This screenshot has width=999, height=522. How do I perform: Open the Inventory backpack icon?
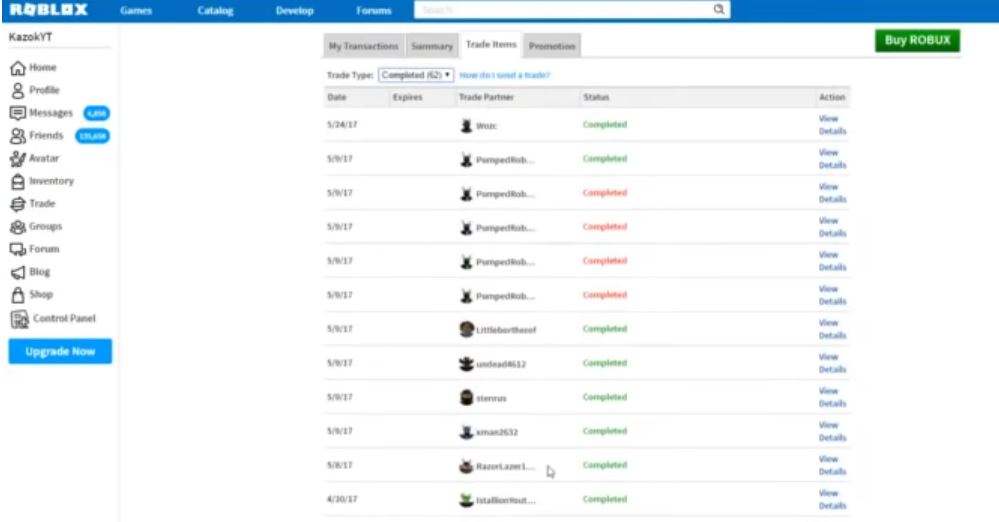[18, 181]
